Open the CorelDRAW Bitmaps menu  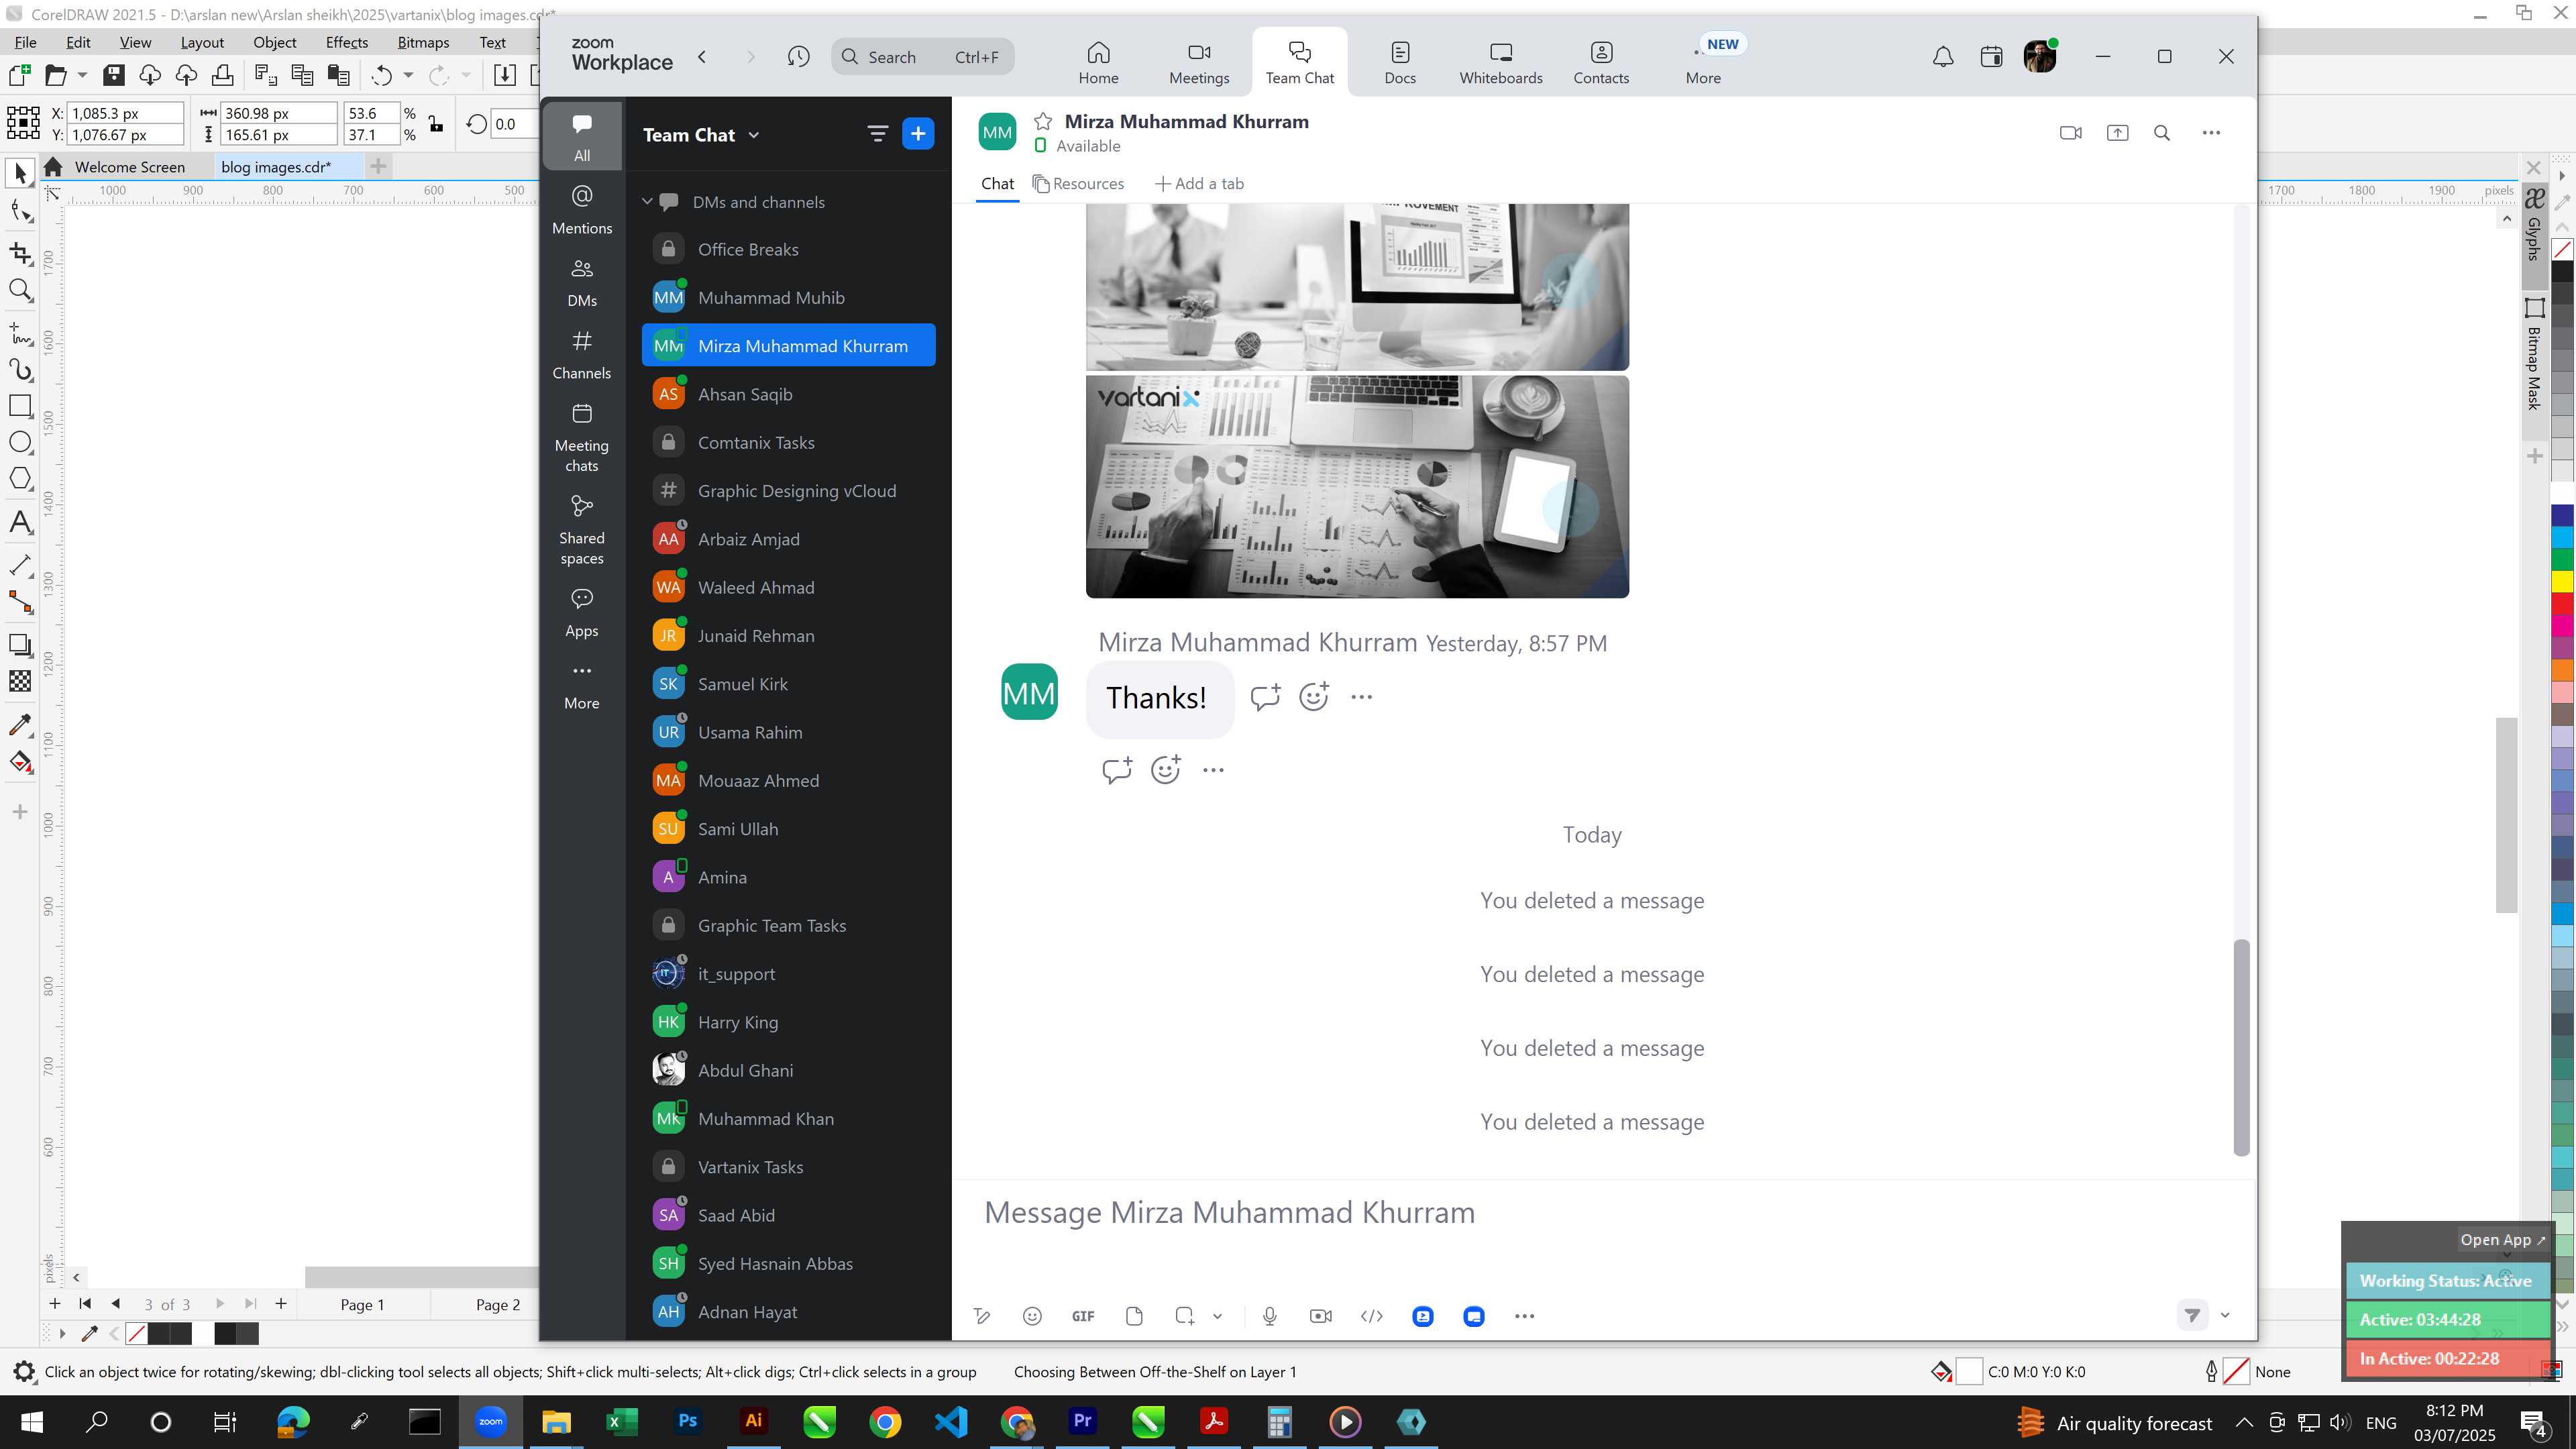point(423,42)
